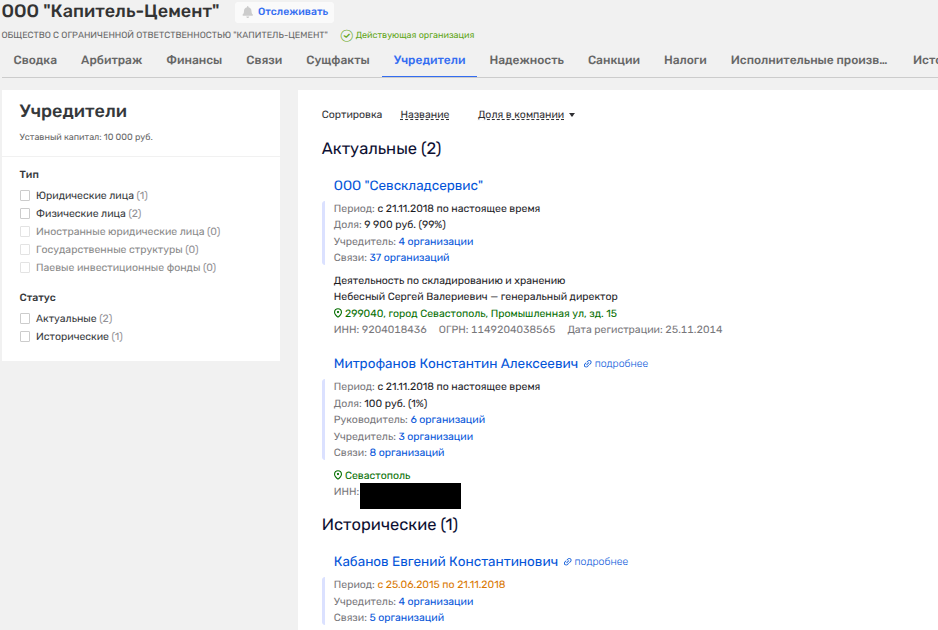Image resolution: width=938 pixels, height=630 pixels.
Task: Go to the Надежность tab
Action: (x=526, y=60)
